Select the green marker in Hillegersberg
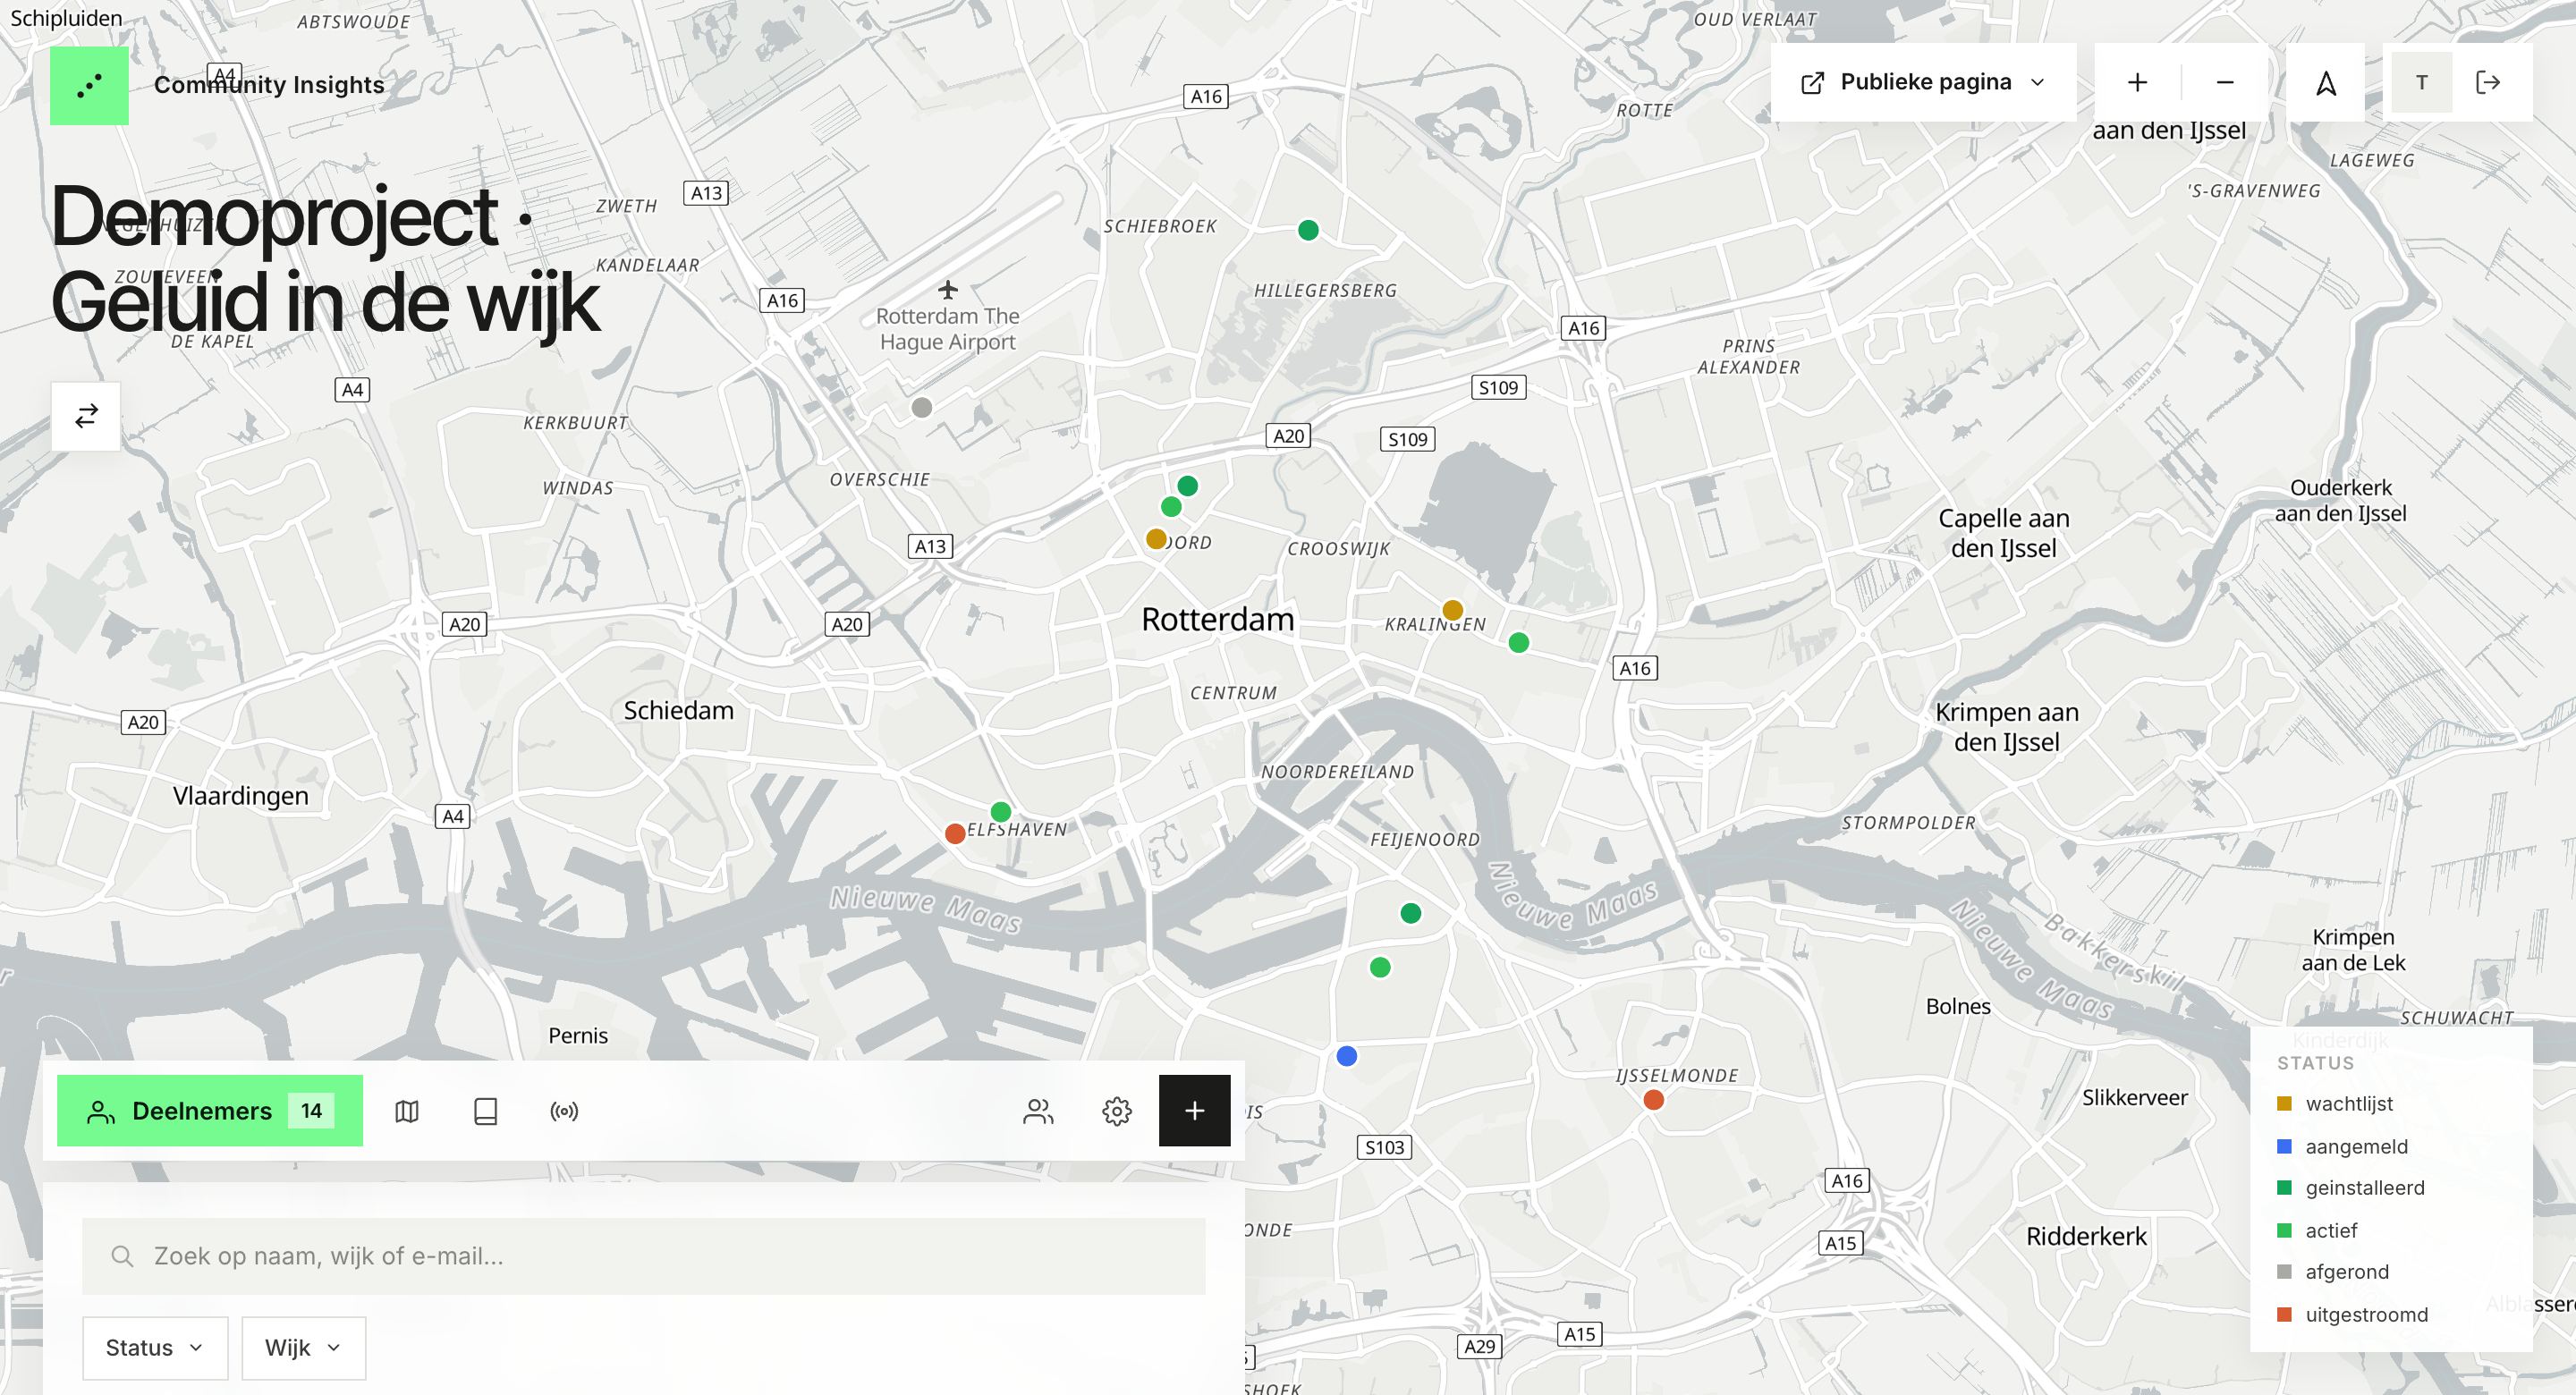Image resolution: width=2576 pixels, height=1395 pixels. [1308, 230]
